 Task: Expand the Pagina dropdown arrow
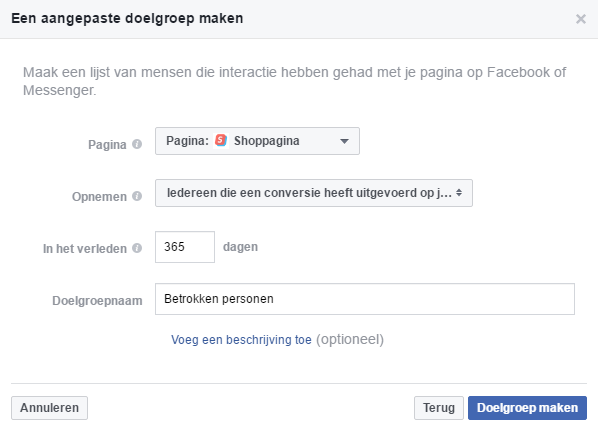[x=344, y=142]
